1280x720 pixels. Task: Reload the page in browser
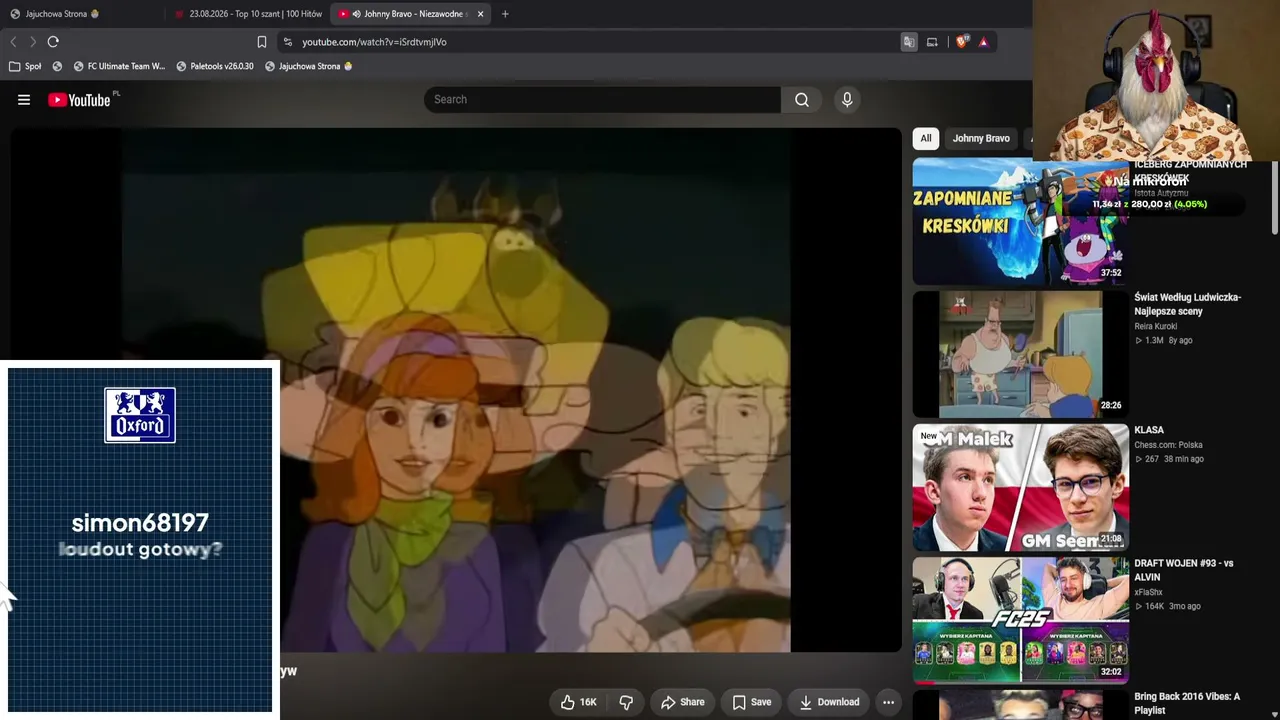53,42
